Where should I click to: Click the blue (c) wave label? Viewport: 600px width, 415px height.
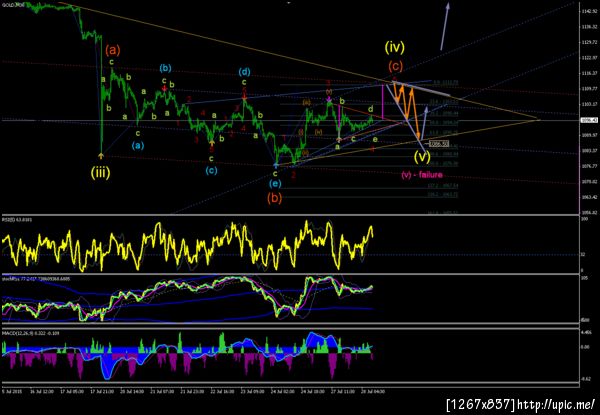211,170
